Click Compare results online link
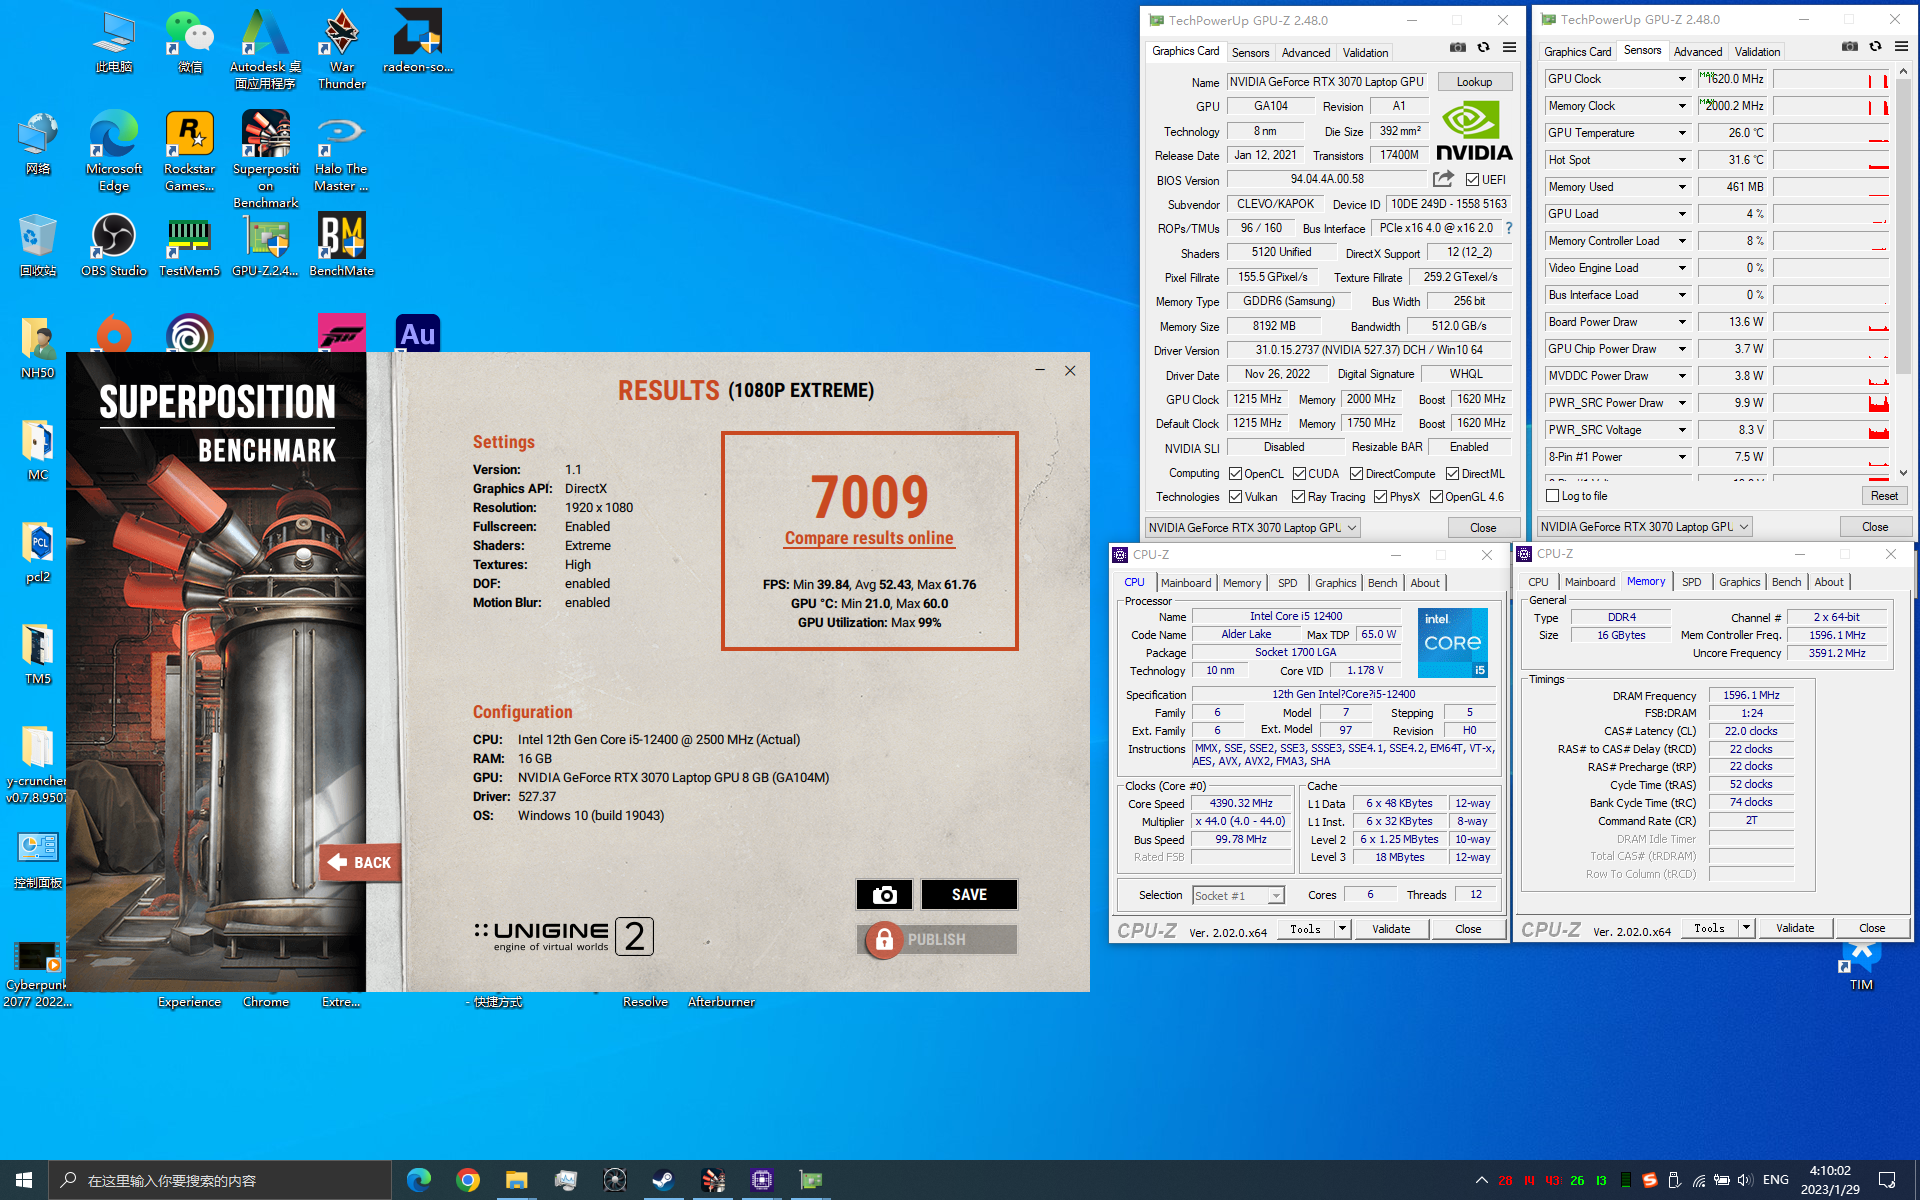This screenshot has width=1920, height=1200. 869,538
